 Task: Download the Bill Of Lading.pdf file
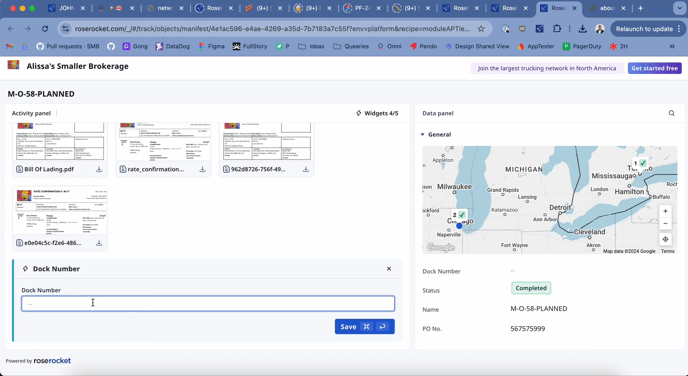tap(99, 169)
